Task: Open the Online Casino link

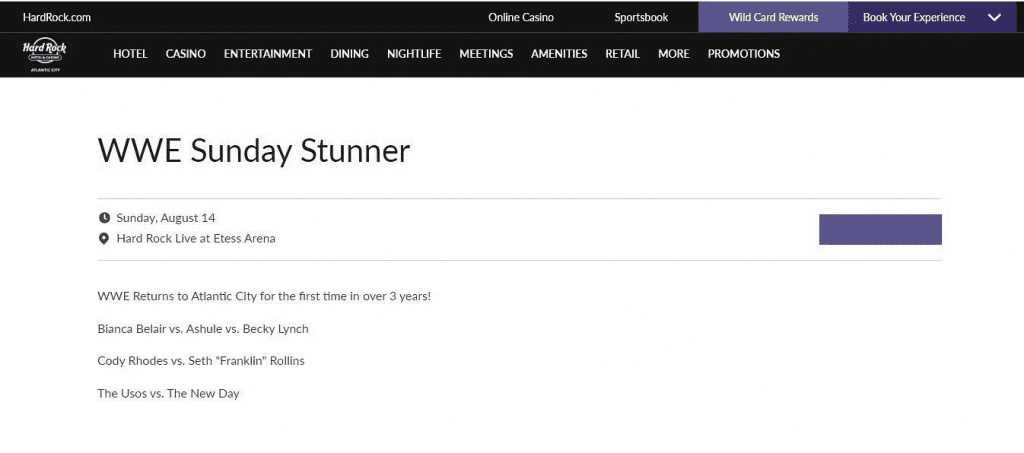Action: coord(521,17)
